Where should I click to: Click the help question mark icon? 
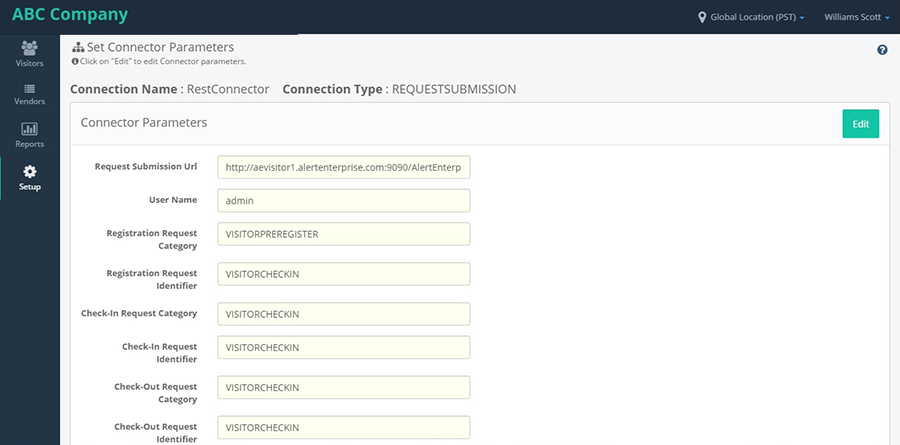(882, 50)
